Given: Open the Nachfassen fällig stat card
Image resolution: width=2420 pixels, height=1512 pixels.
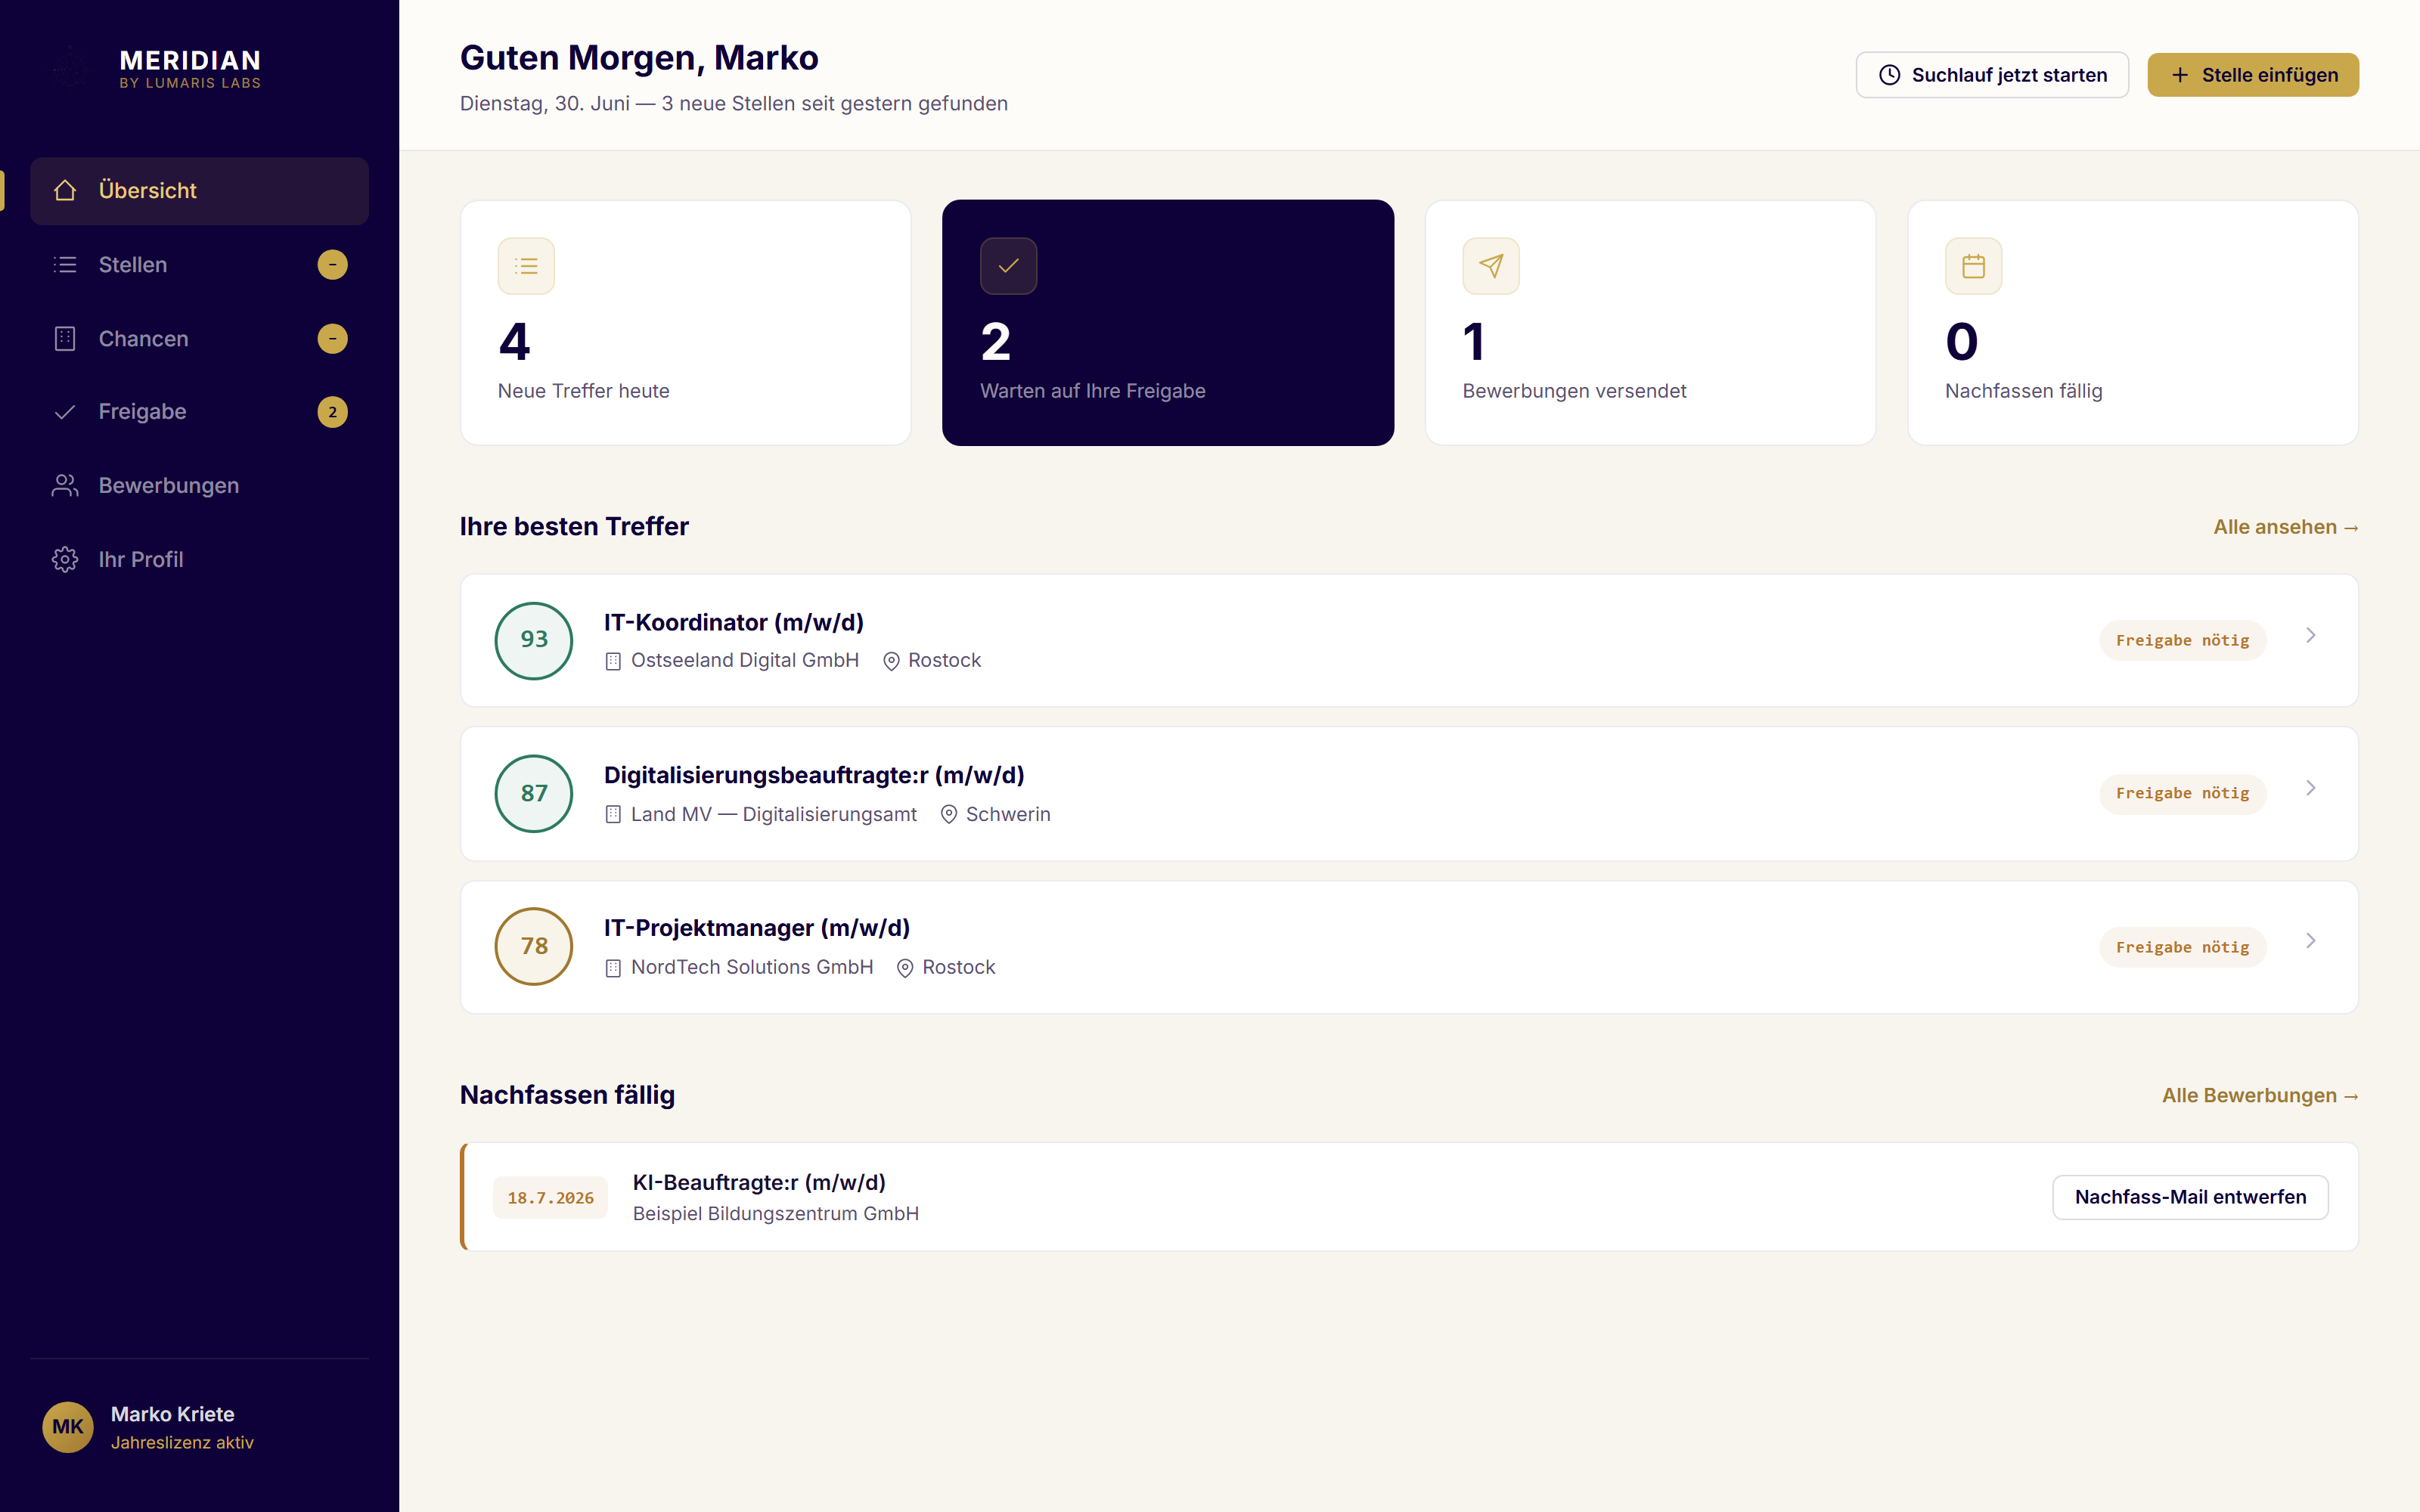Looking at the screenshot, I should (x=2133, y=323).
